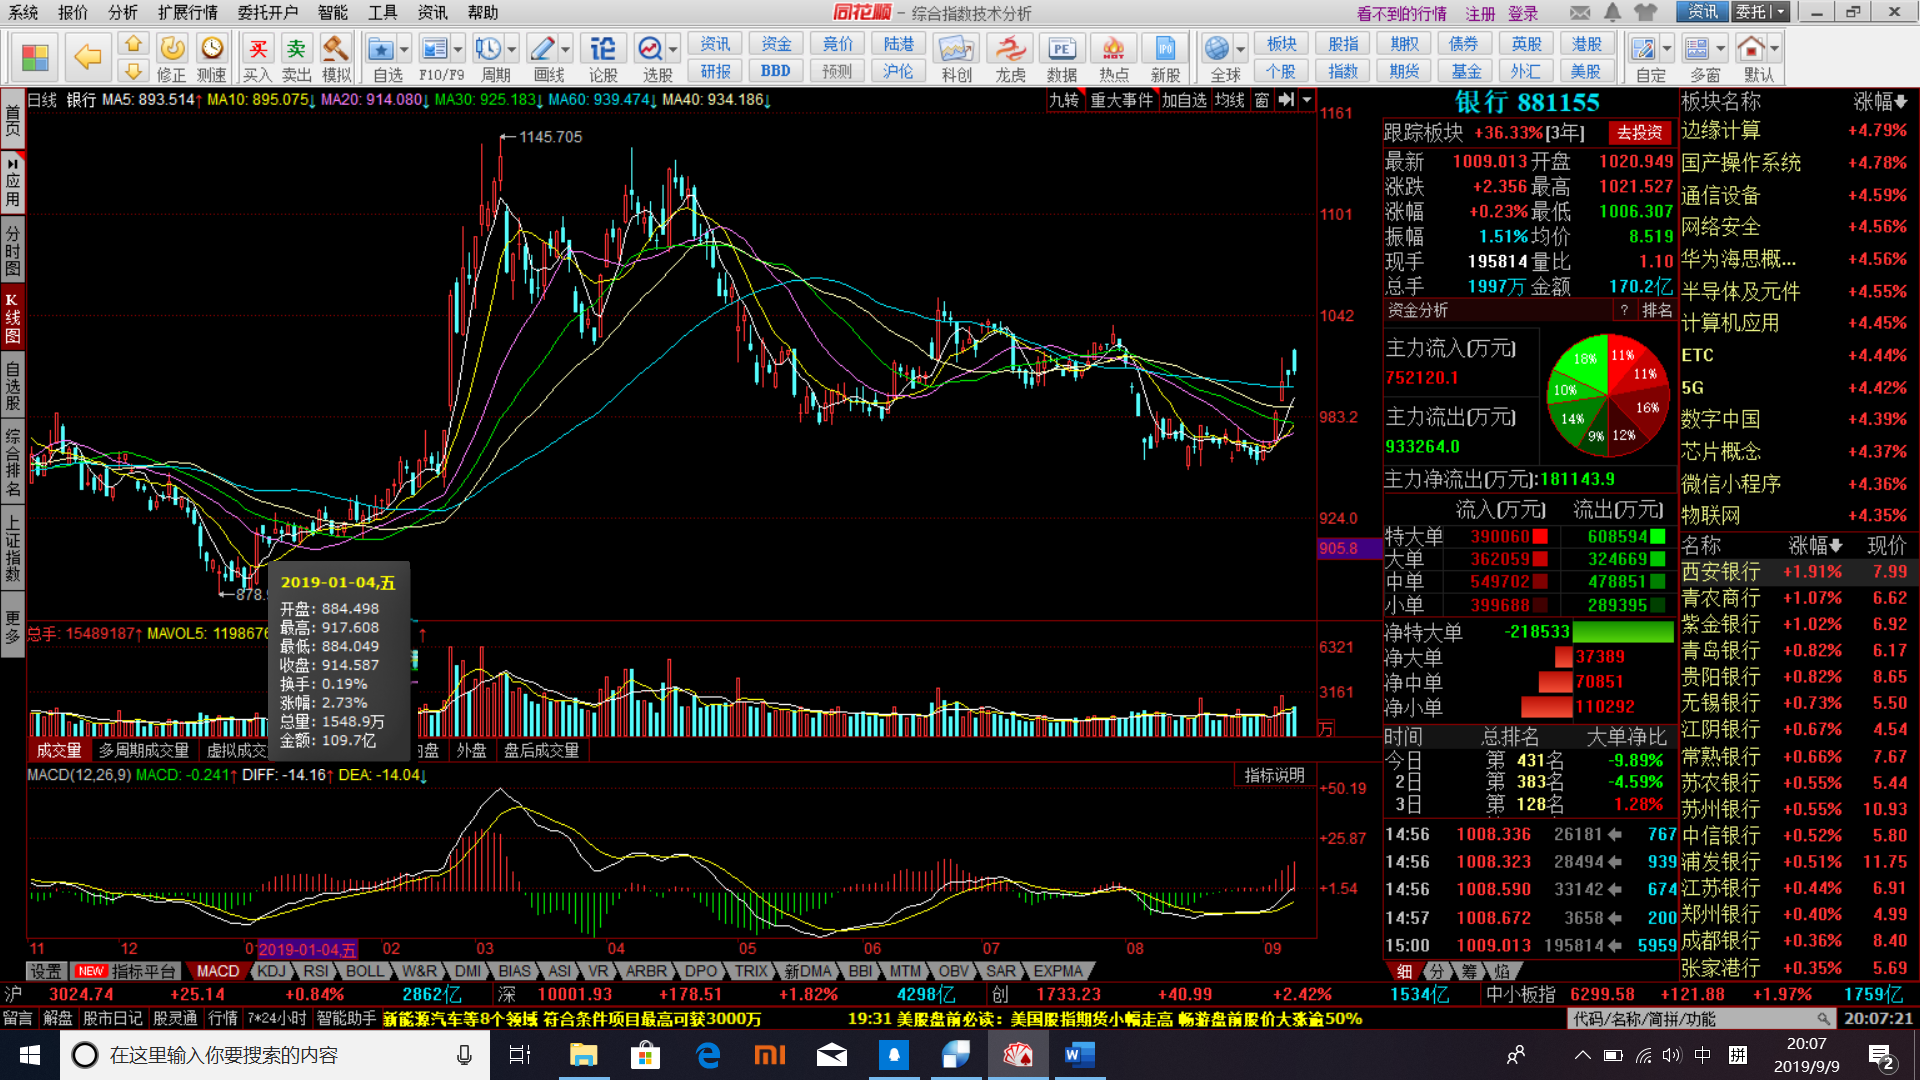This screenshot has height=1080, width=1920.
Task: Open the mail envelope icon in title bar
Action: (1580, 12)
